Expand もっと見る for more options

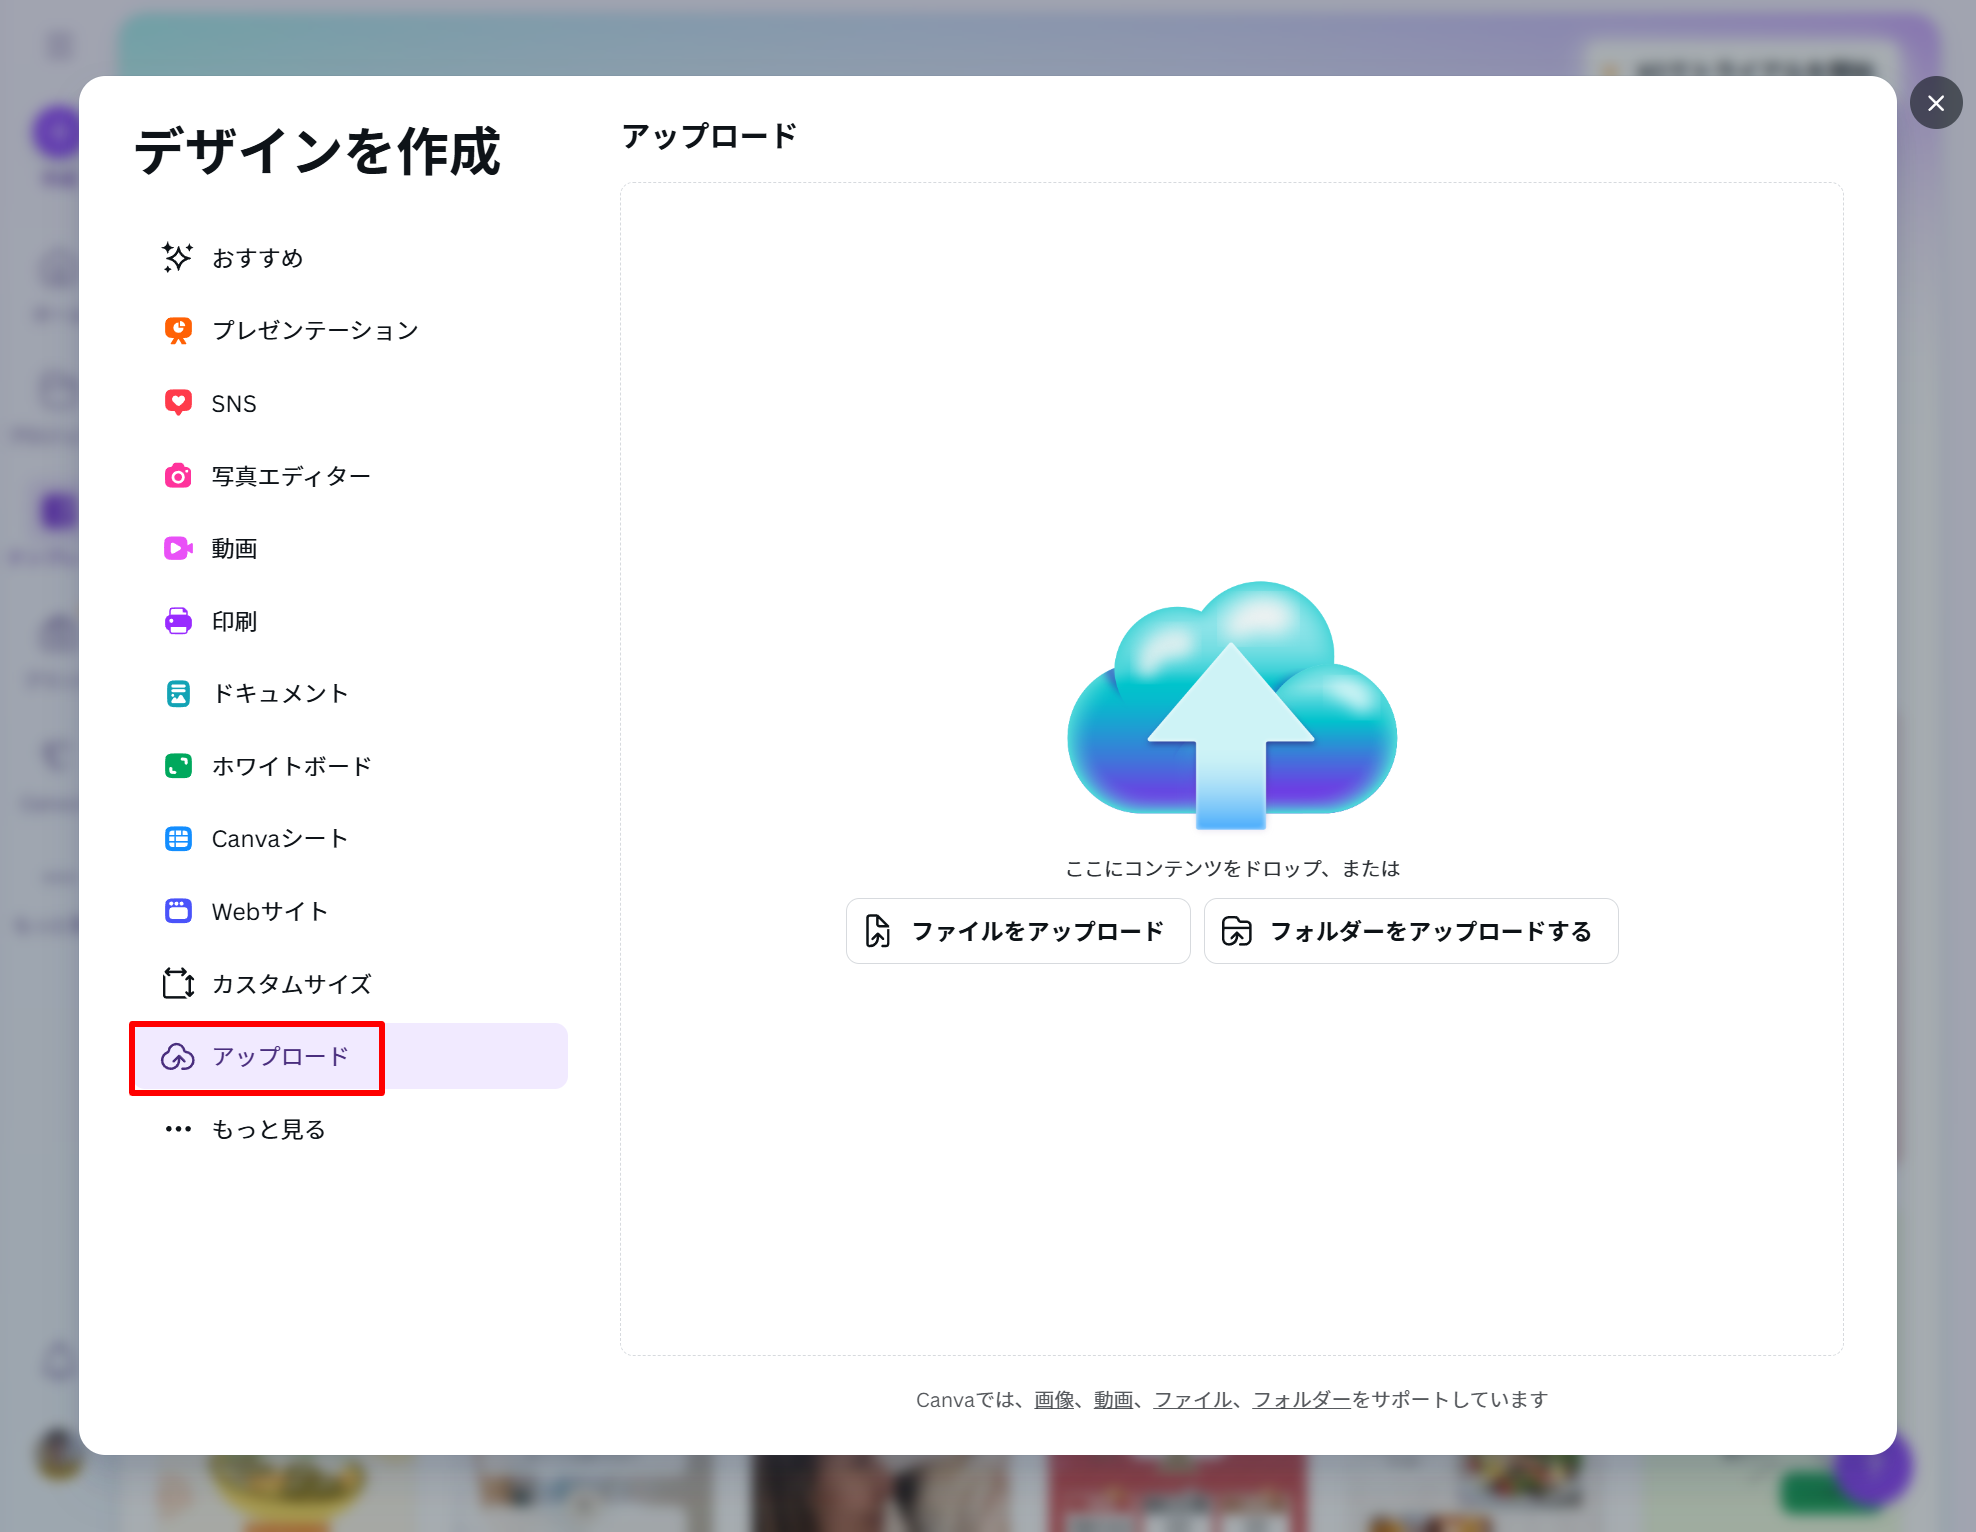tap(267, 1129)
